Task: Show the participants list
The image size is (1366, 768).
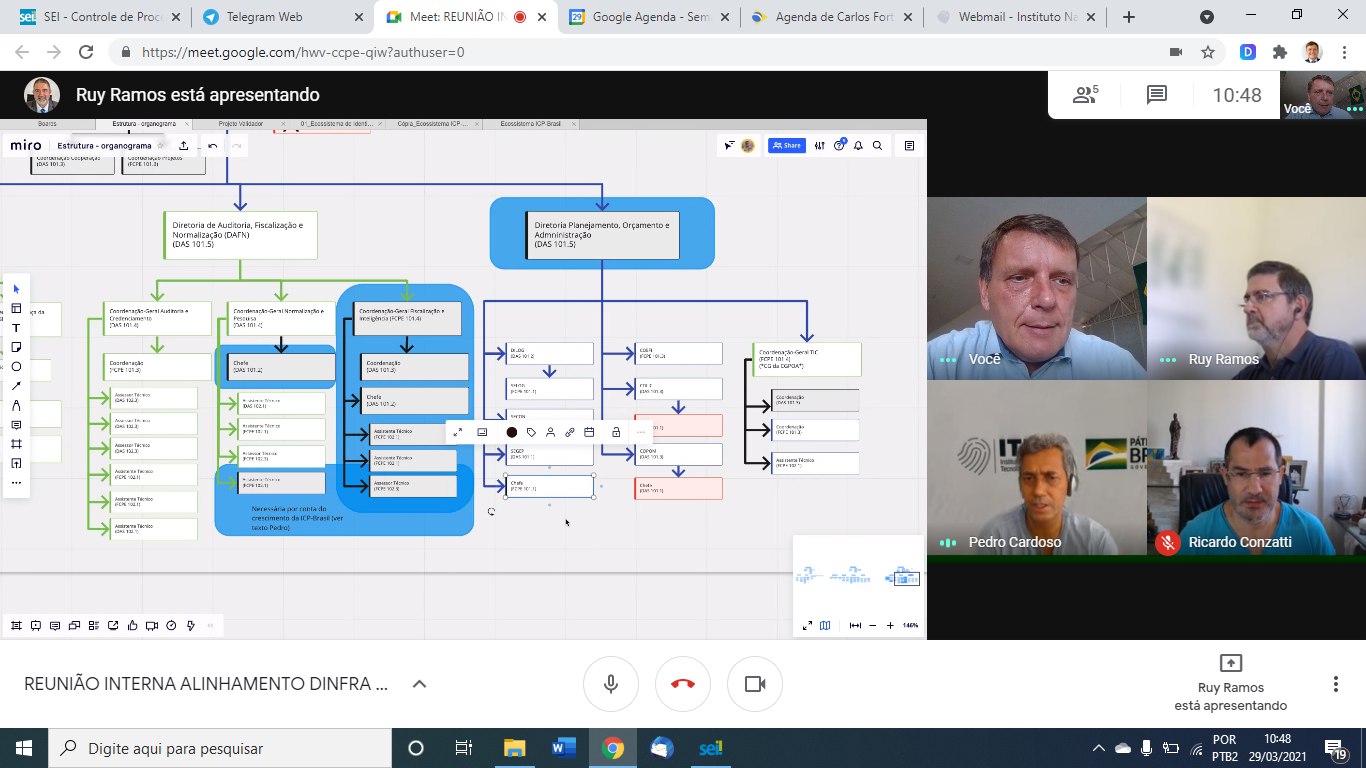Action: [1085, 95]
